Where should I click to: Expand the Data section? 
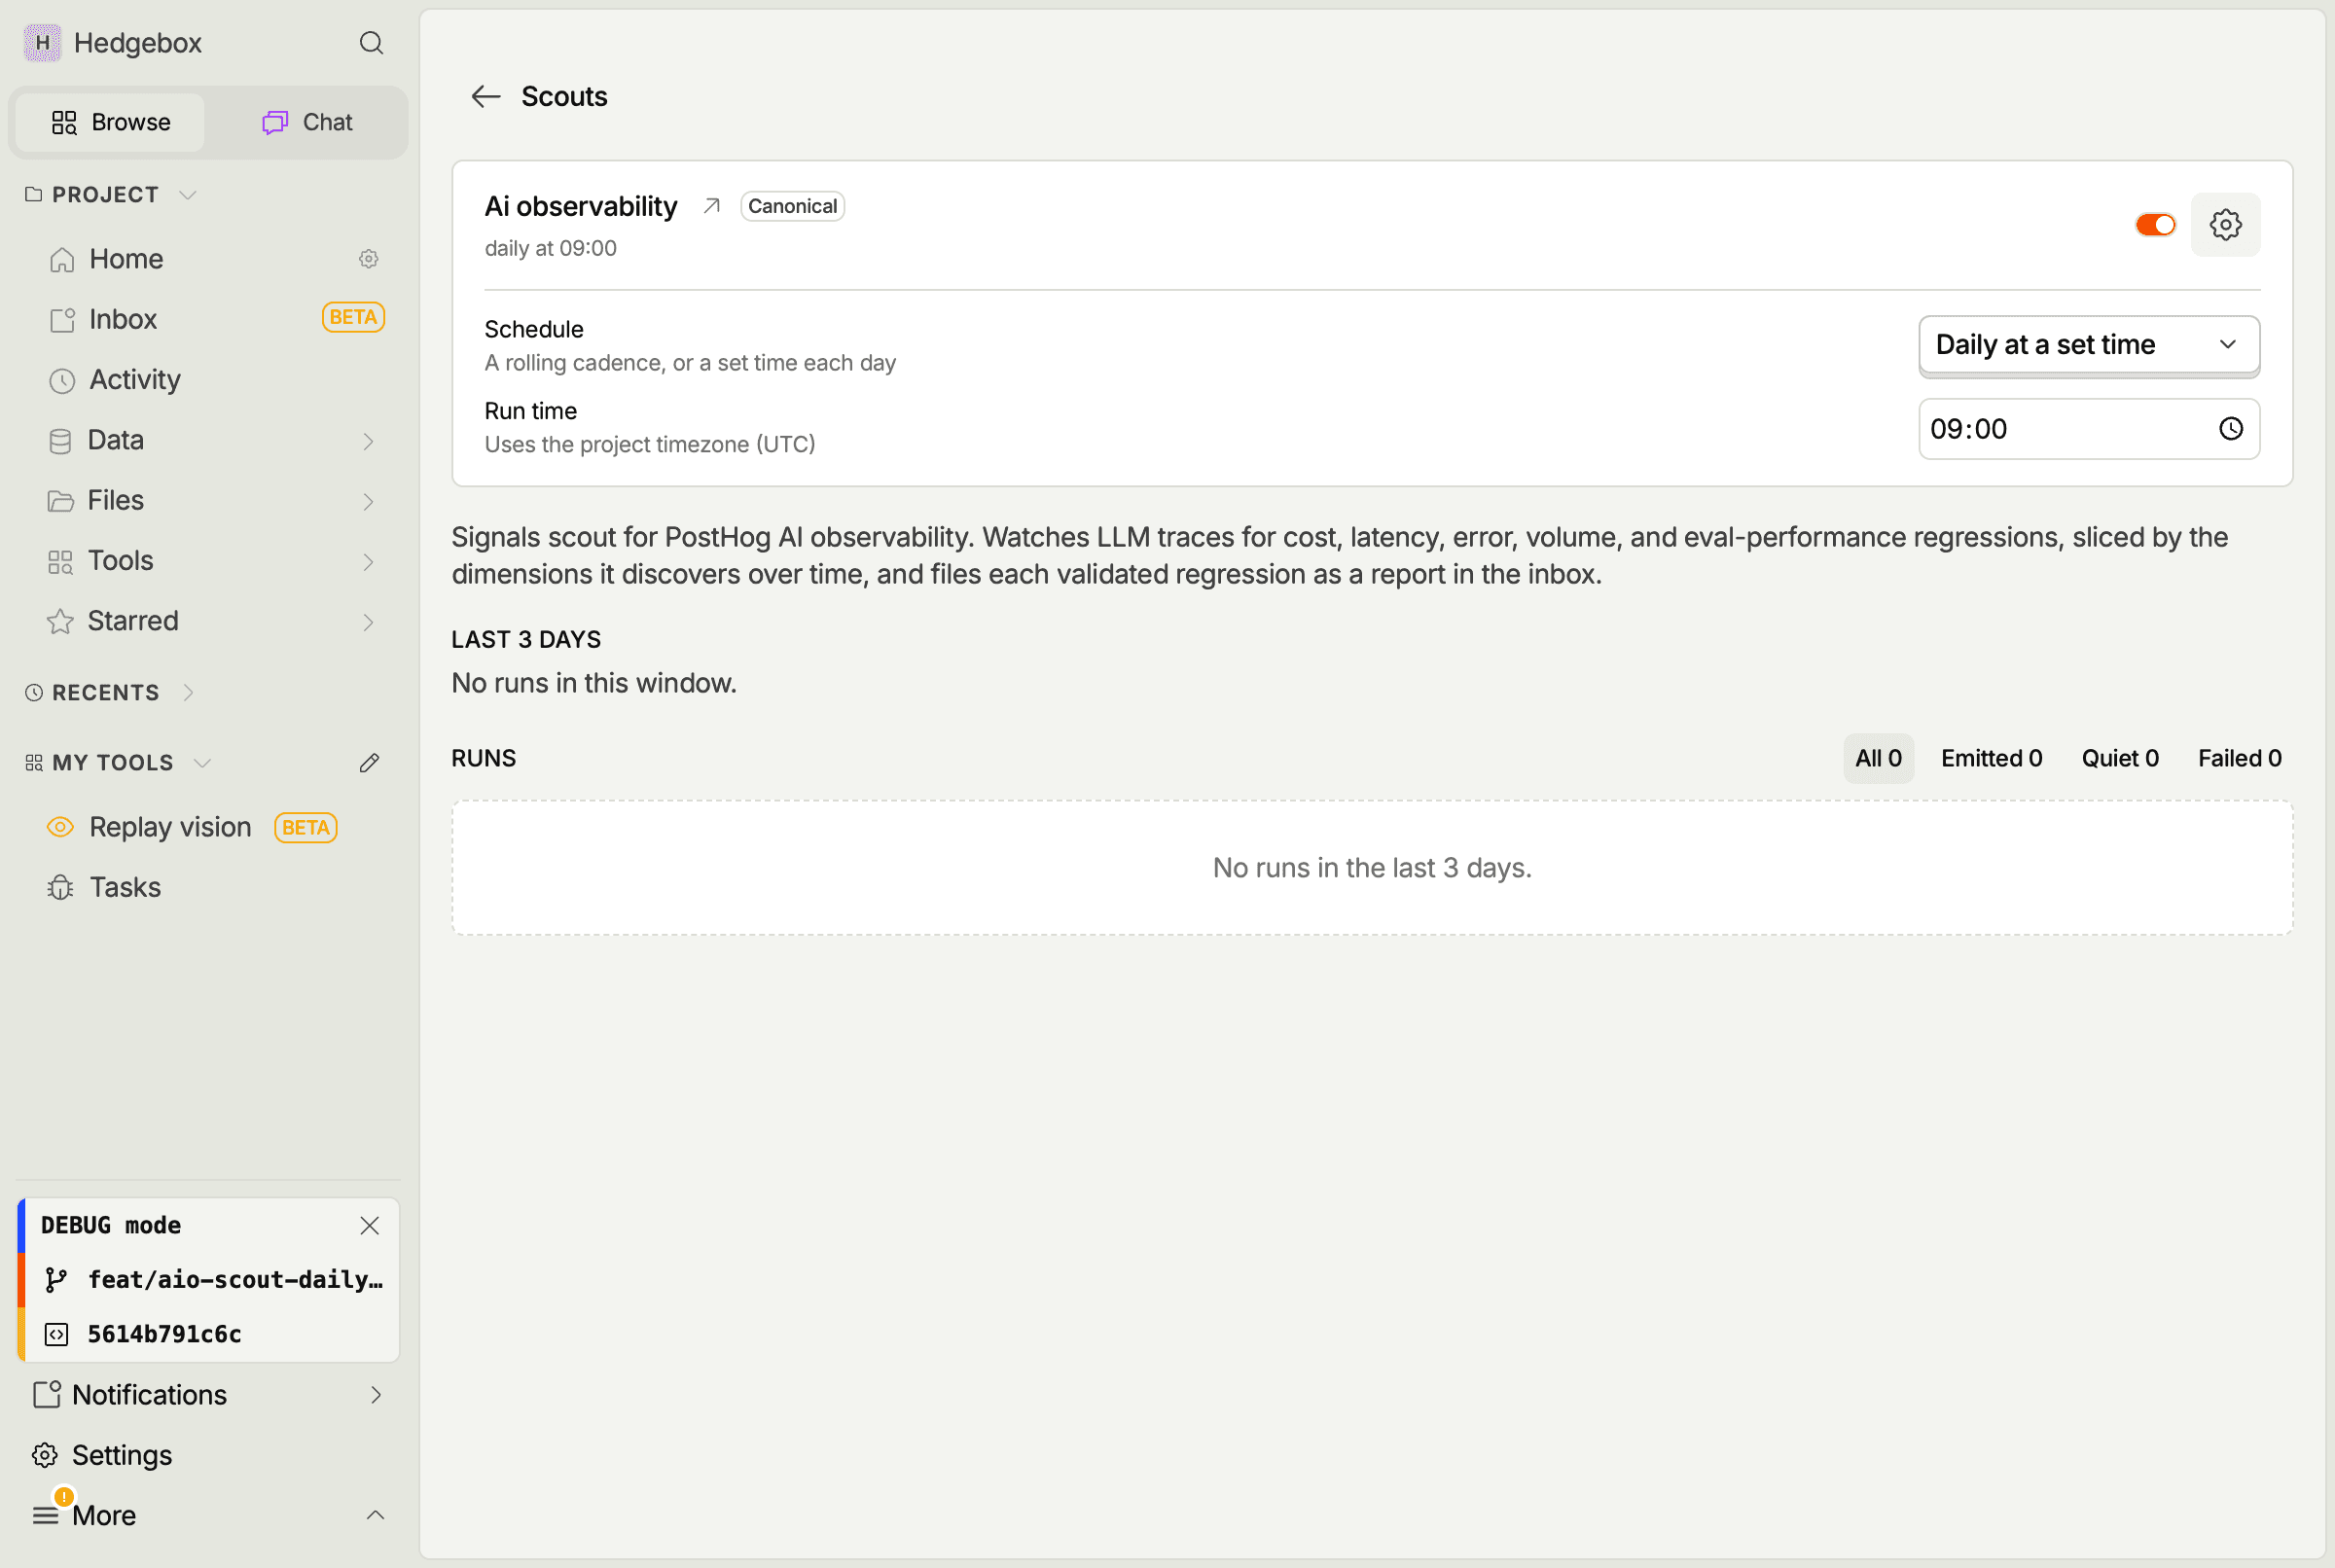[208, 440]
